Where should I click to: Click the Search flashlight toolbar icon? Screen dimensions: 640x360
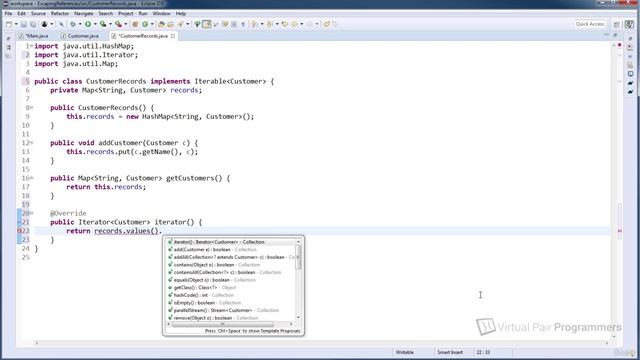180,24
